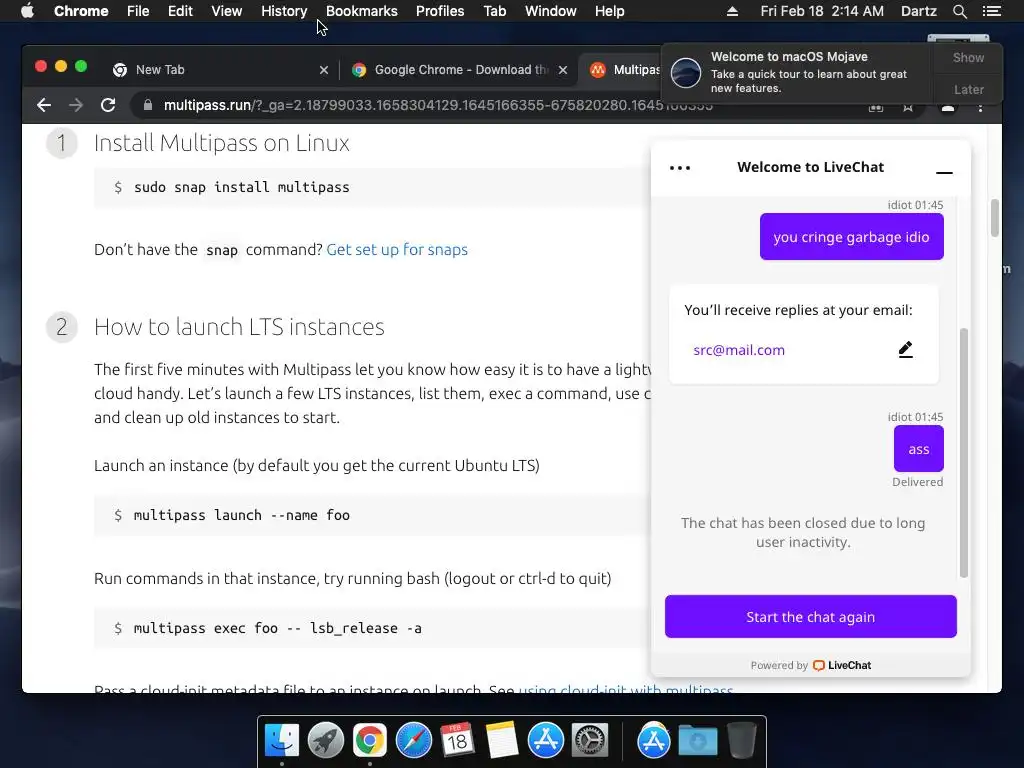The height and width of the screenshot is (768, 1024).
Task: Open App Store beside Notes in dock
Action: tap(545, 741)
